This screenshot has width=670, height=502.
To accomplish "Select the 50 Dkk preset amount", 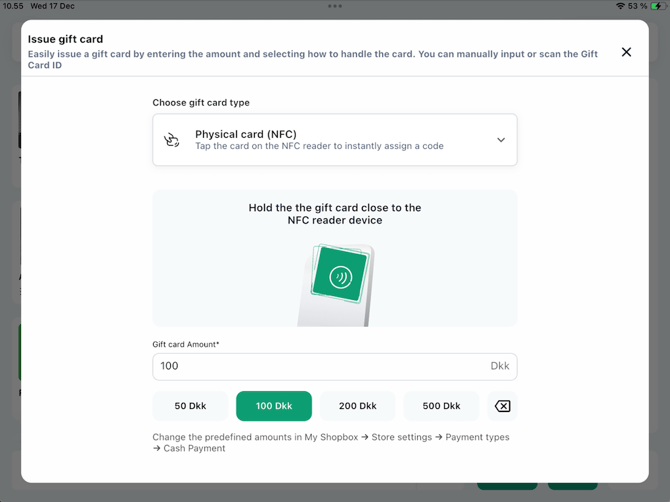I will point(190,406).
